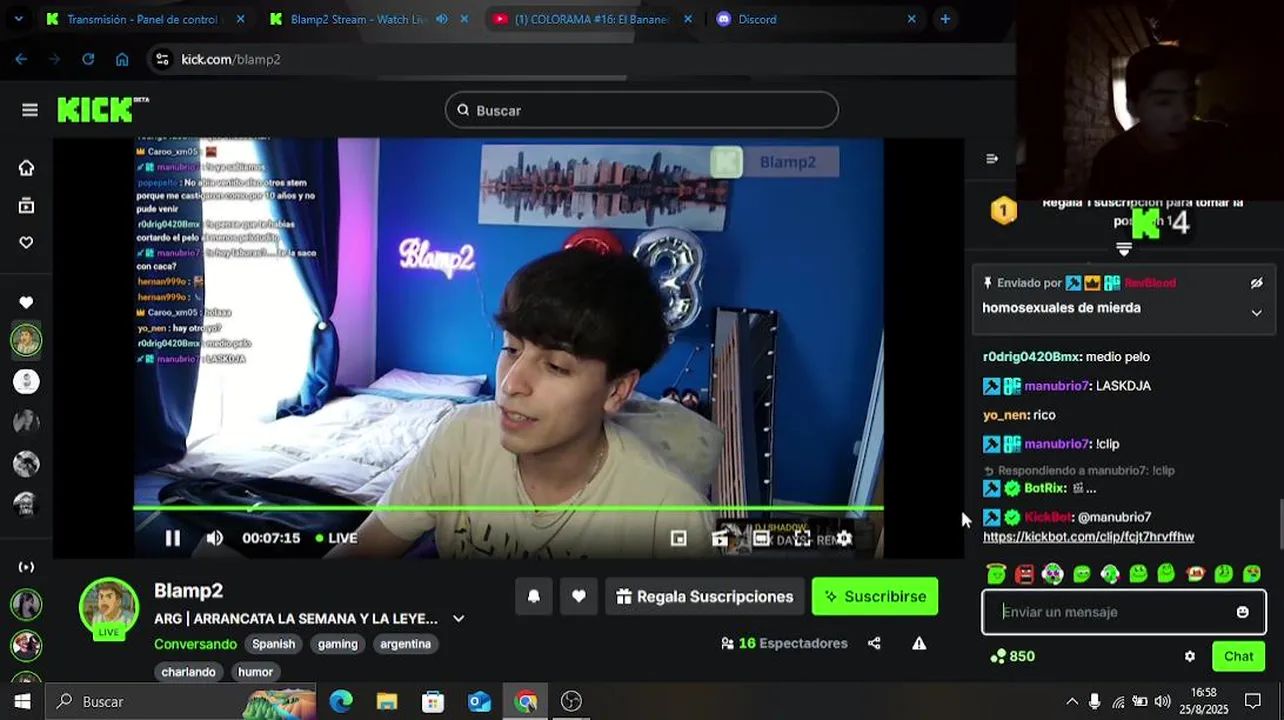Image resolution: width=1284 pixels, height=720 pixels.
Task: Click Regala Suscripciones gift button
Action: [x=705, y=596]
